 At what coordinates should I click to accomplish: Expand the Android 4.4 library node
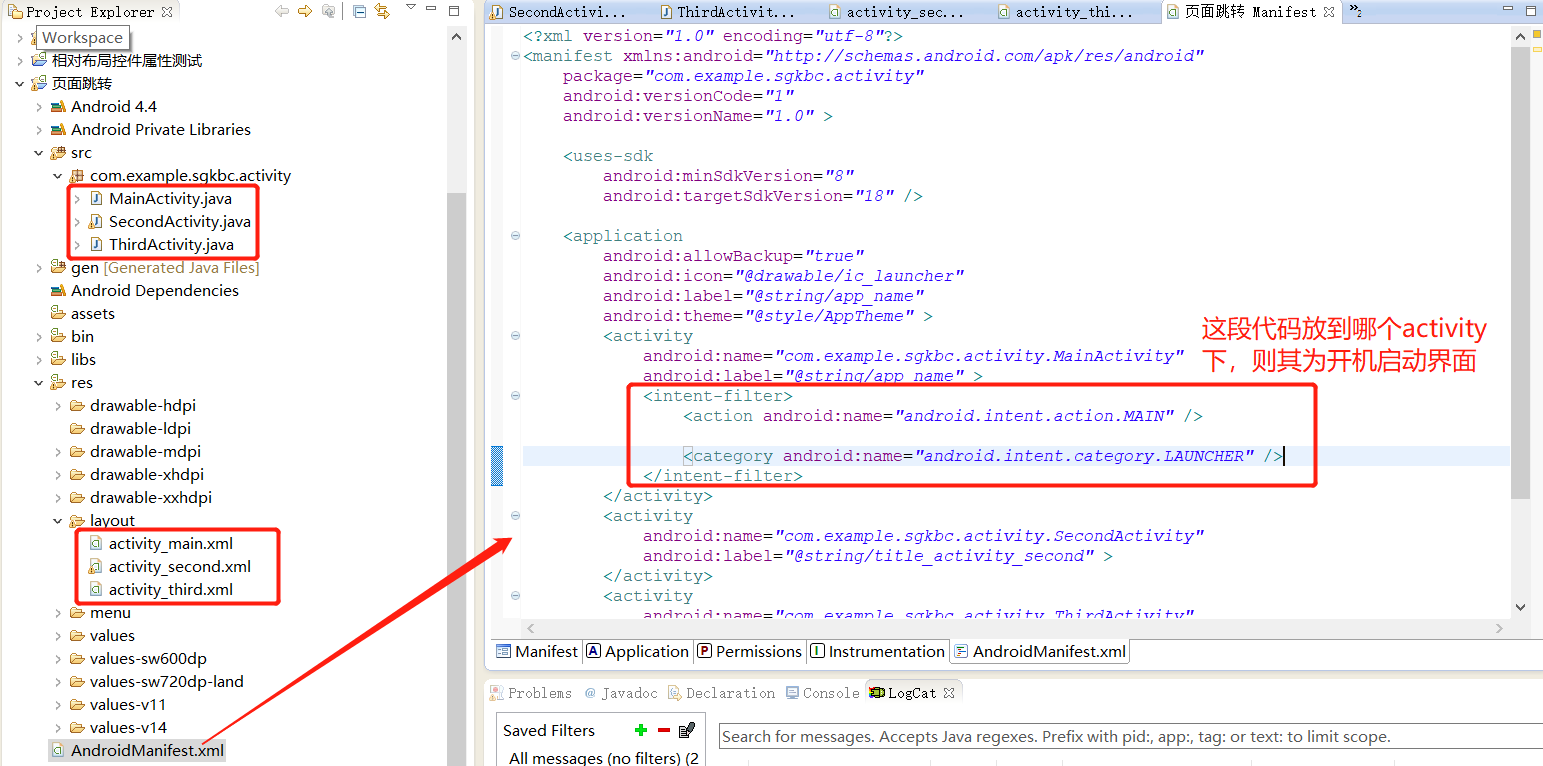pyautogui.click(x=39, y=106)
